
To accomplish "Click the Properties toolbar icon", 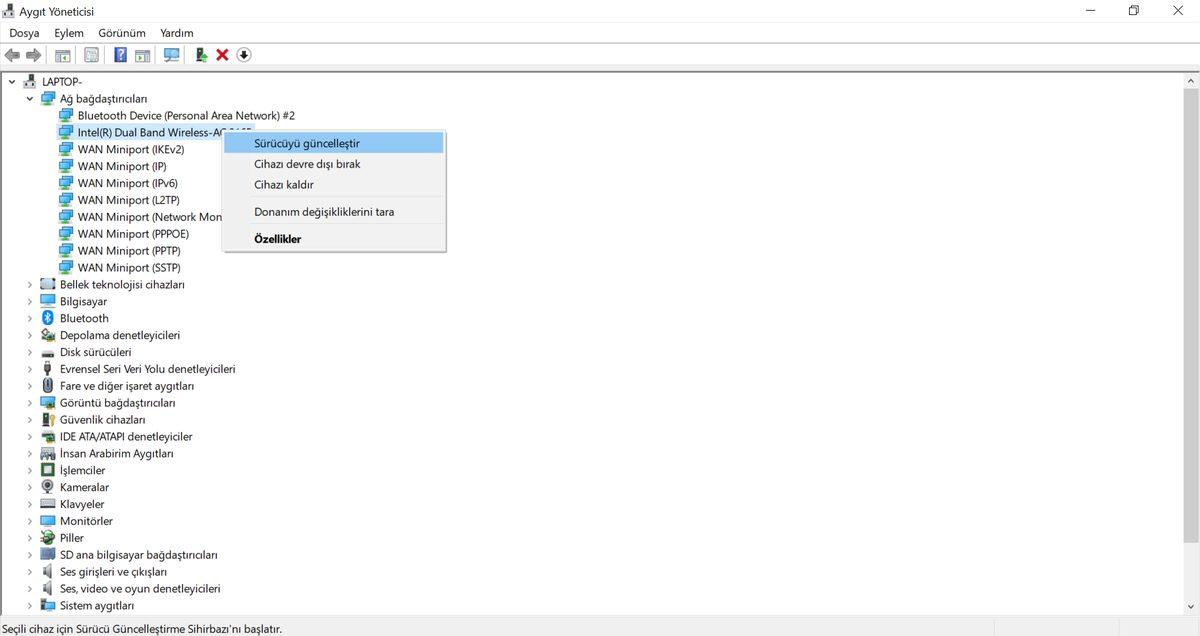I will click(92, 55).
